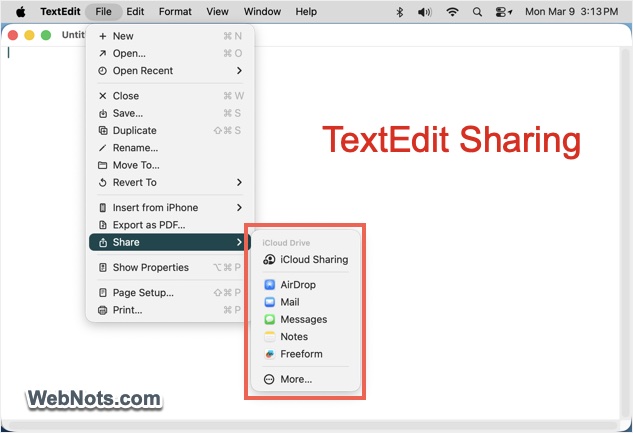Click the Page Setup page icon
This screenshot has height=433, width=633.
(103, 293)
